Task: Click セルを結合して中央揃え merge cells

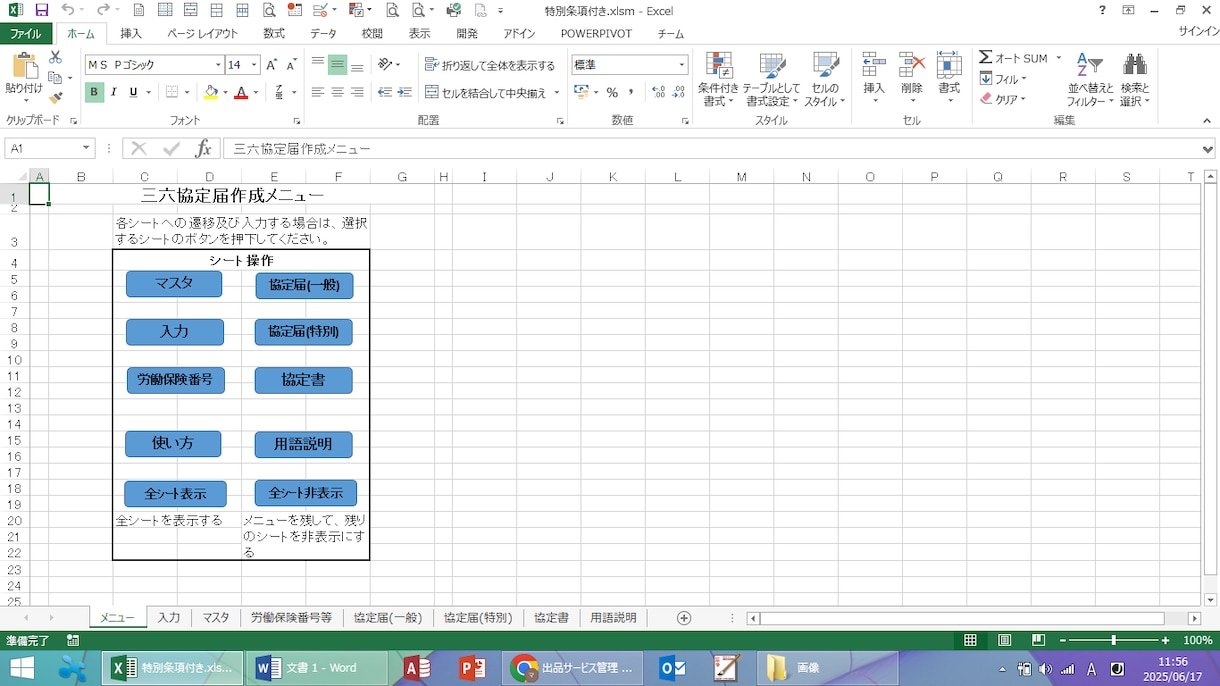Action: tap(486, 92)
